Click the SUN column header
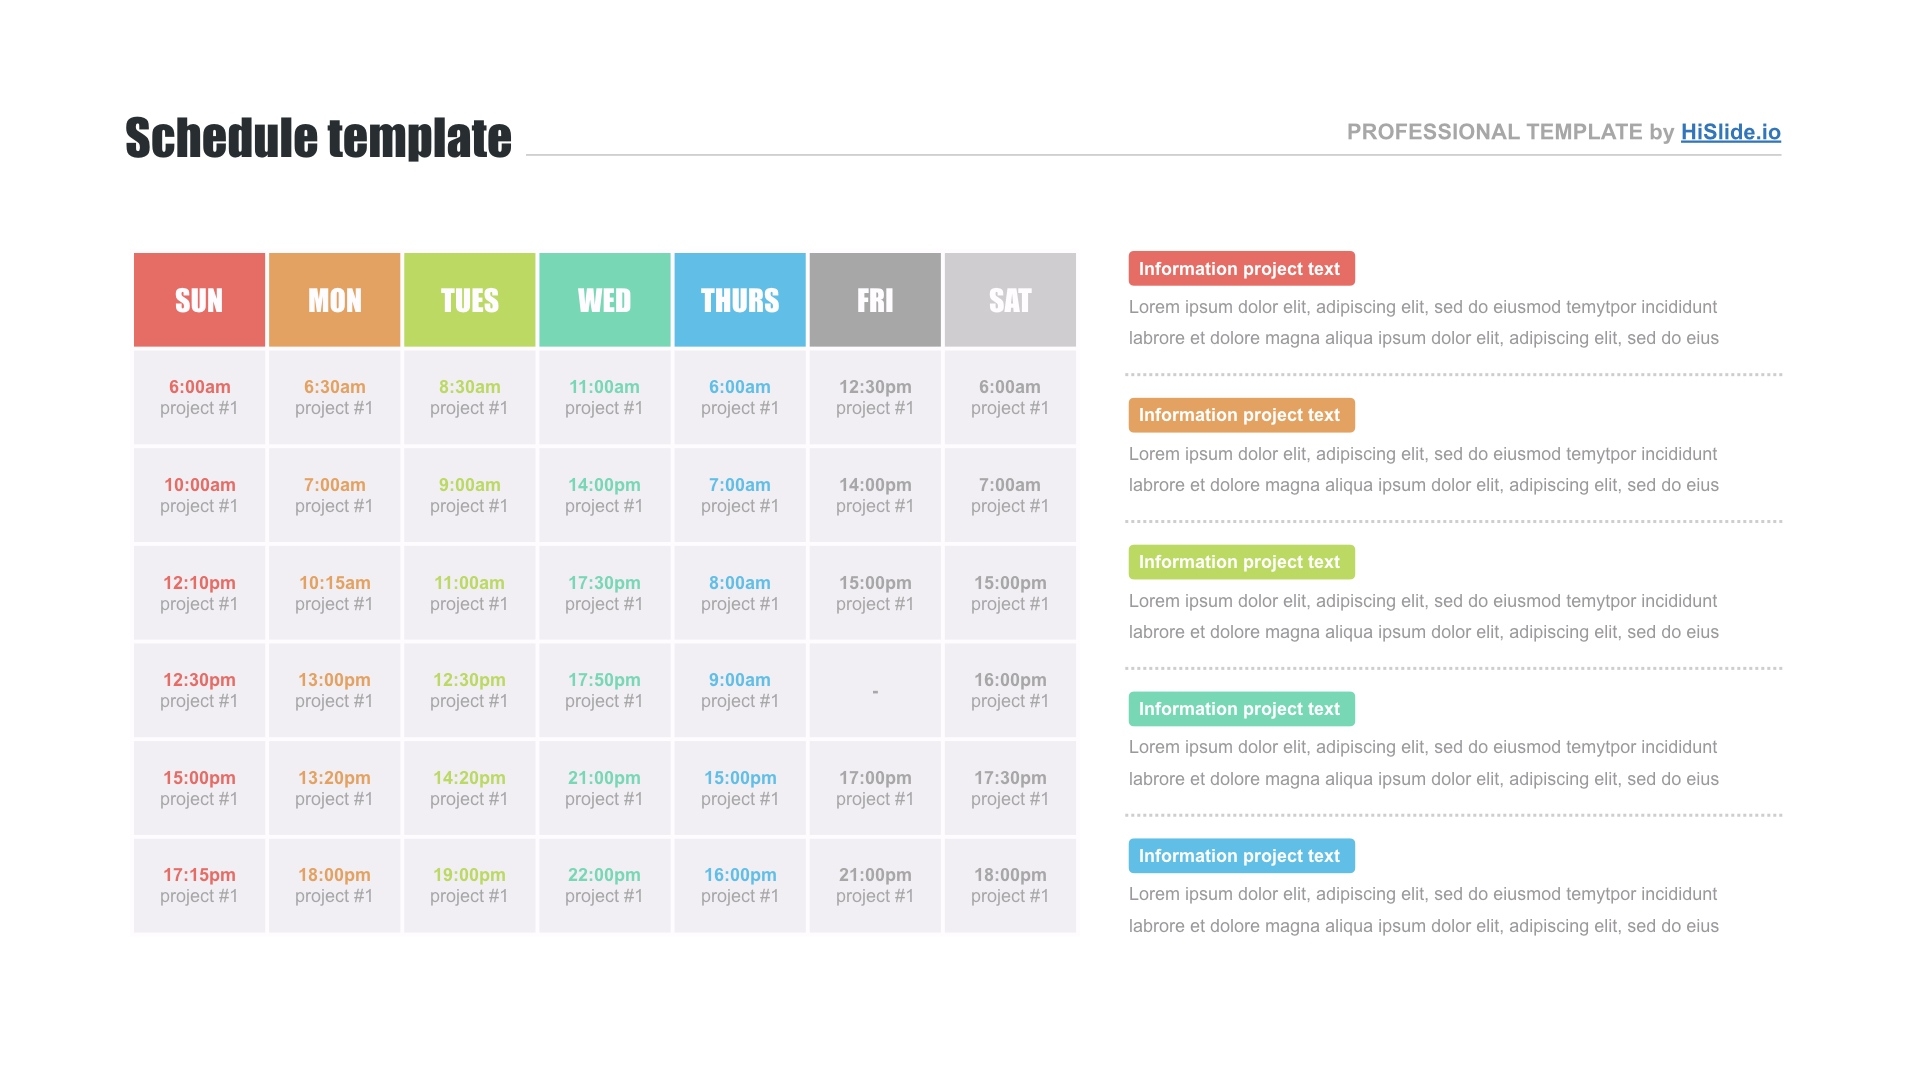The image size is (1920, 1080). tap(198, 299)
